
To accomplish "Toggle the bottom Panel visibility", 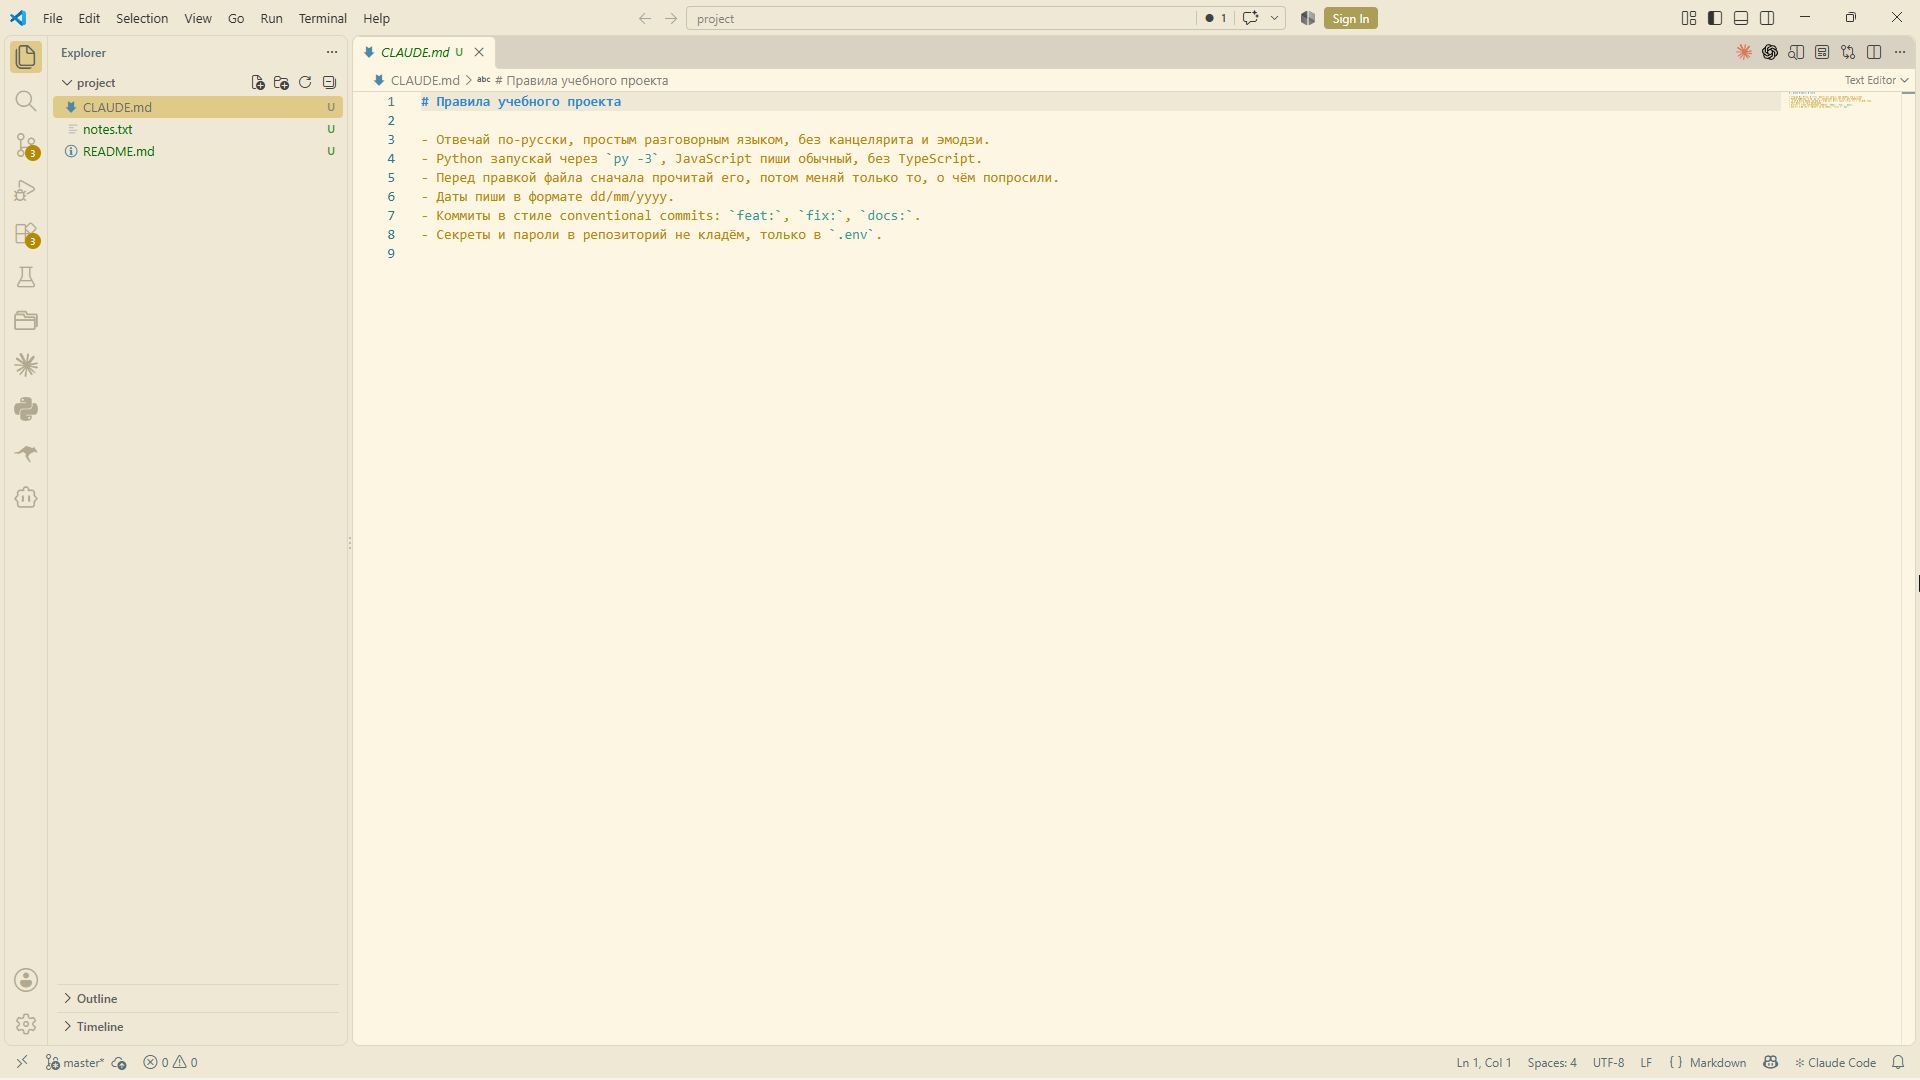I will coord(1741,18).
